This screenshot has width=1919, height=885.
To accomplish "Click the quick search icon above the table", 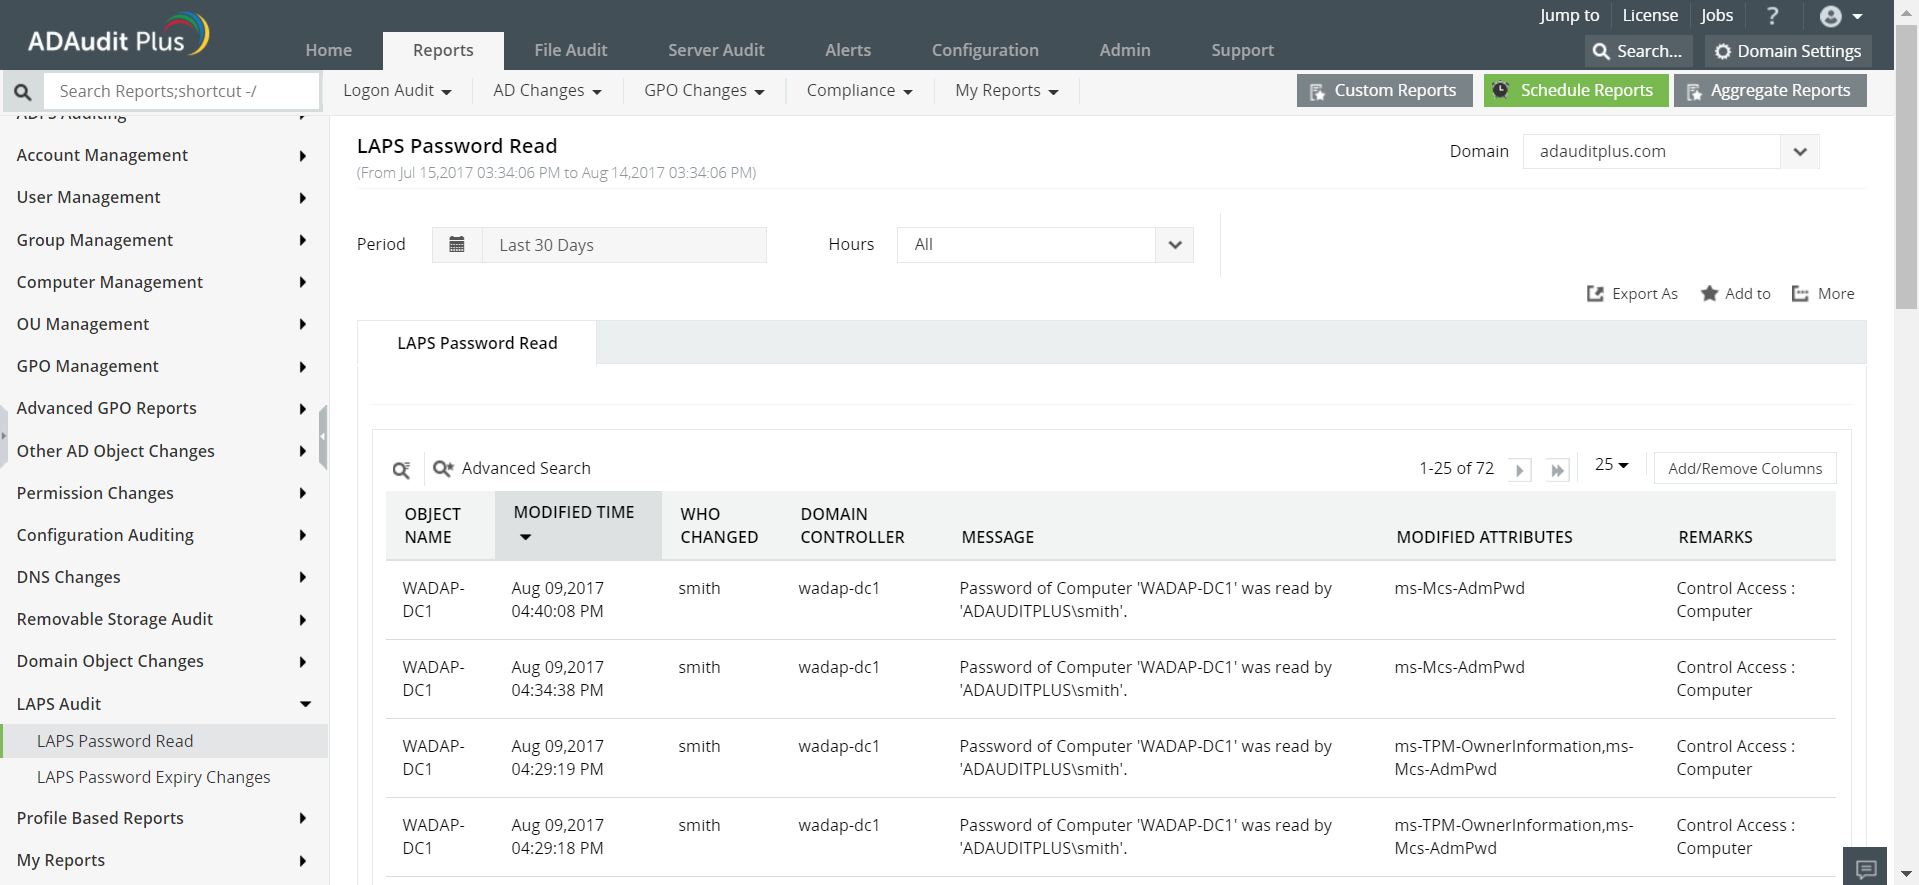I will tap(401, 470).
